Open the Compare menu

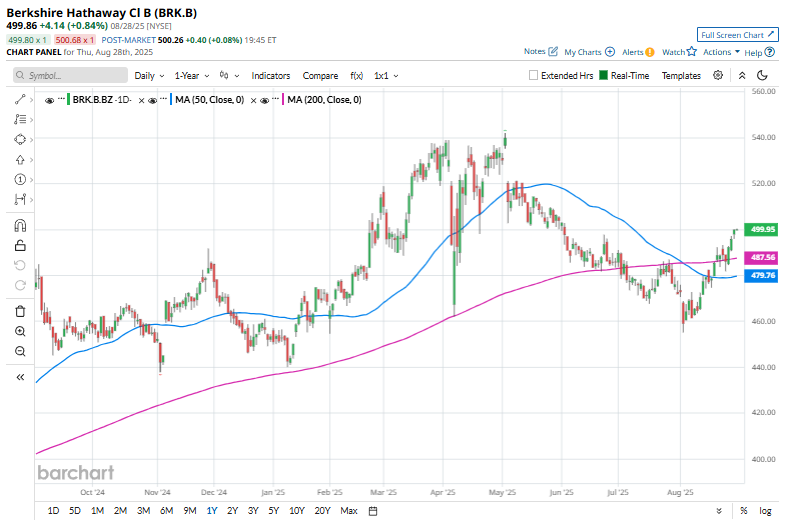coord(320,76)
